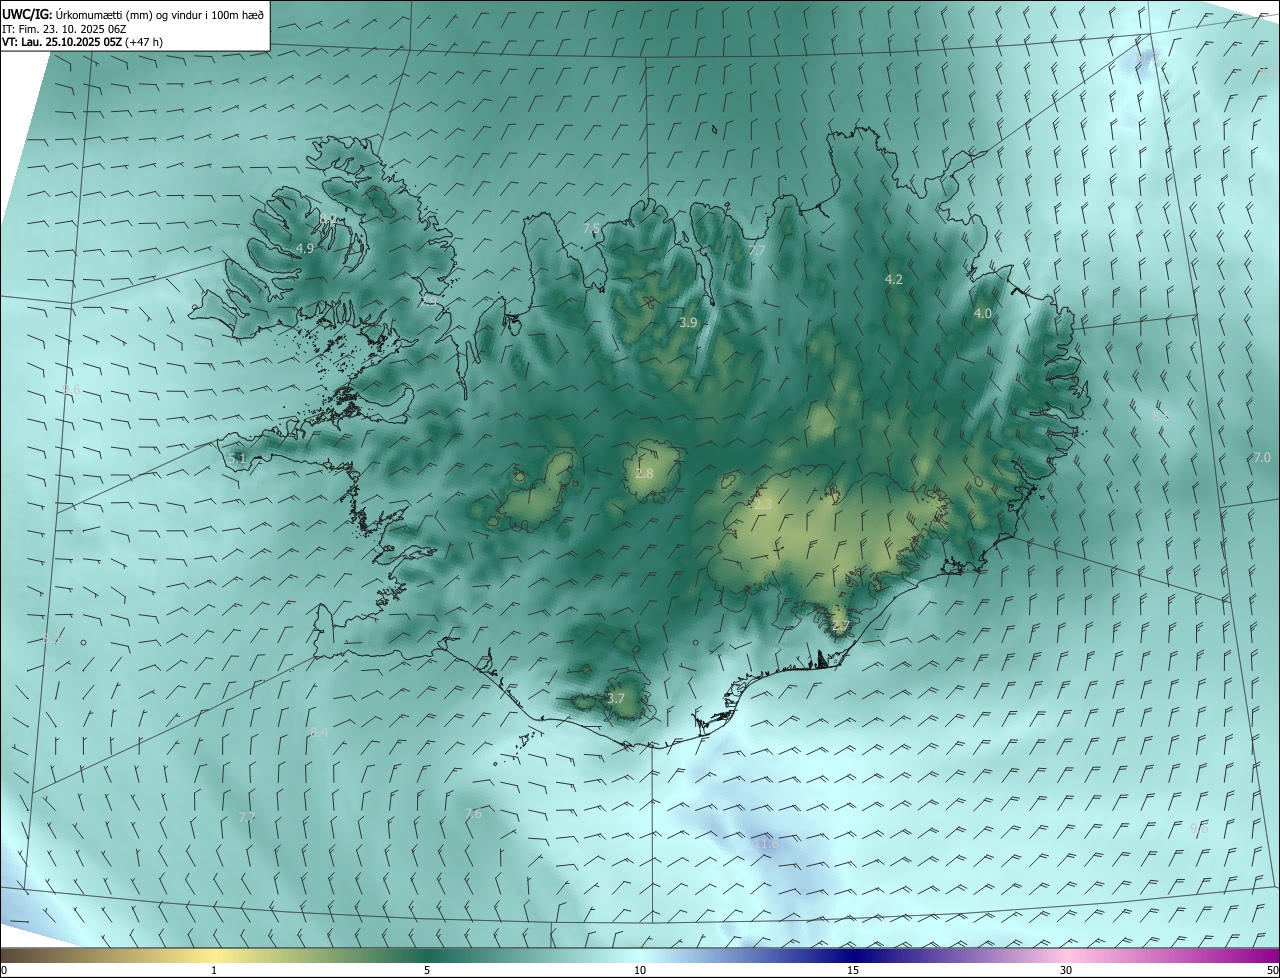Click the 8.4 value on the map
Image resolution: width=1280 pixels, height=978 pixels.
pos(319,732)
